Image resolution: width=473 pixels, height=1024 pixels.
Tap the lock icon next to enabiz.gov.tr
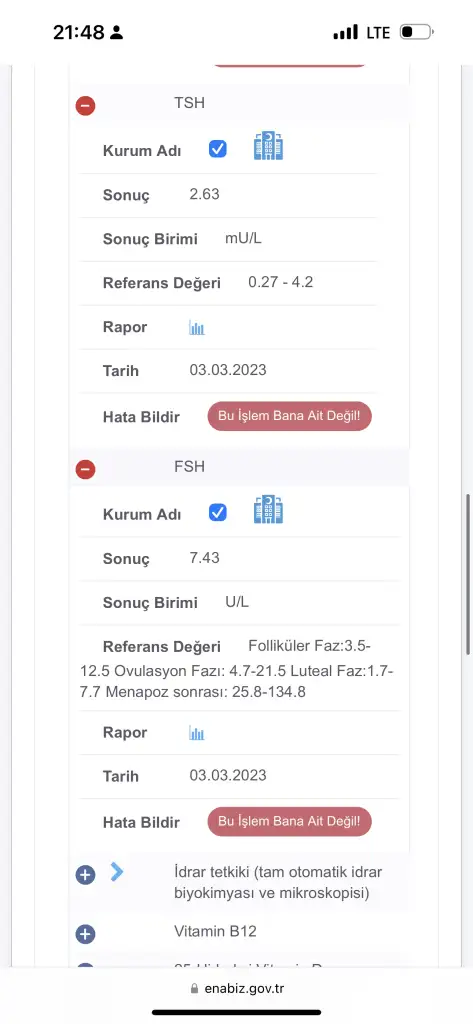point(194,989)
